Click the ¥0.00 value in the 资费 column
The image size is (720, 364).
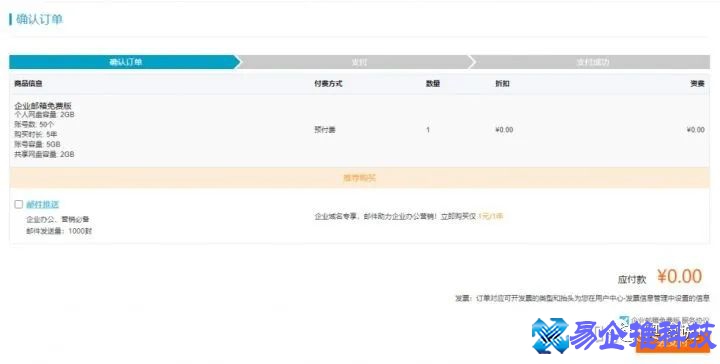coord(696,130)
